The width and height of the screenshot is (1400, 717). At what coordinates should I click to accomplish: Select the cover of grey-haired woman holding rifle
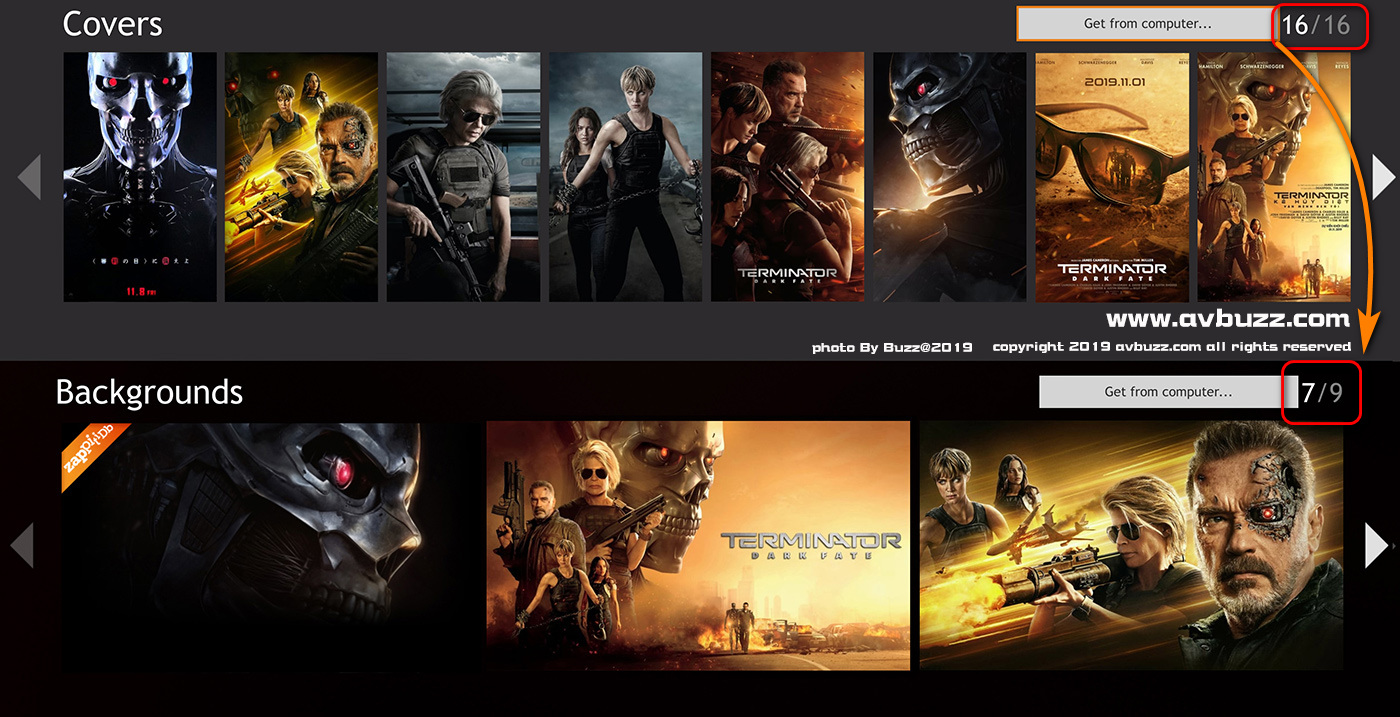tap(463, 177)
